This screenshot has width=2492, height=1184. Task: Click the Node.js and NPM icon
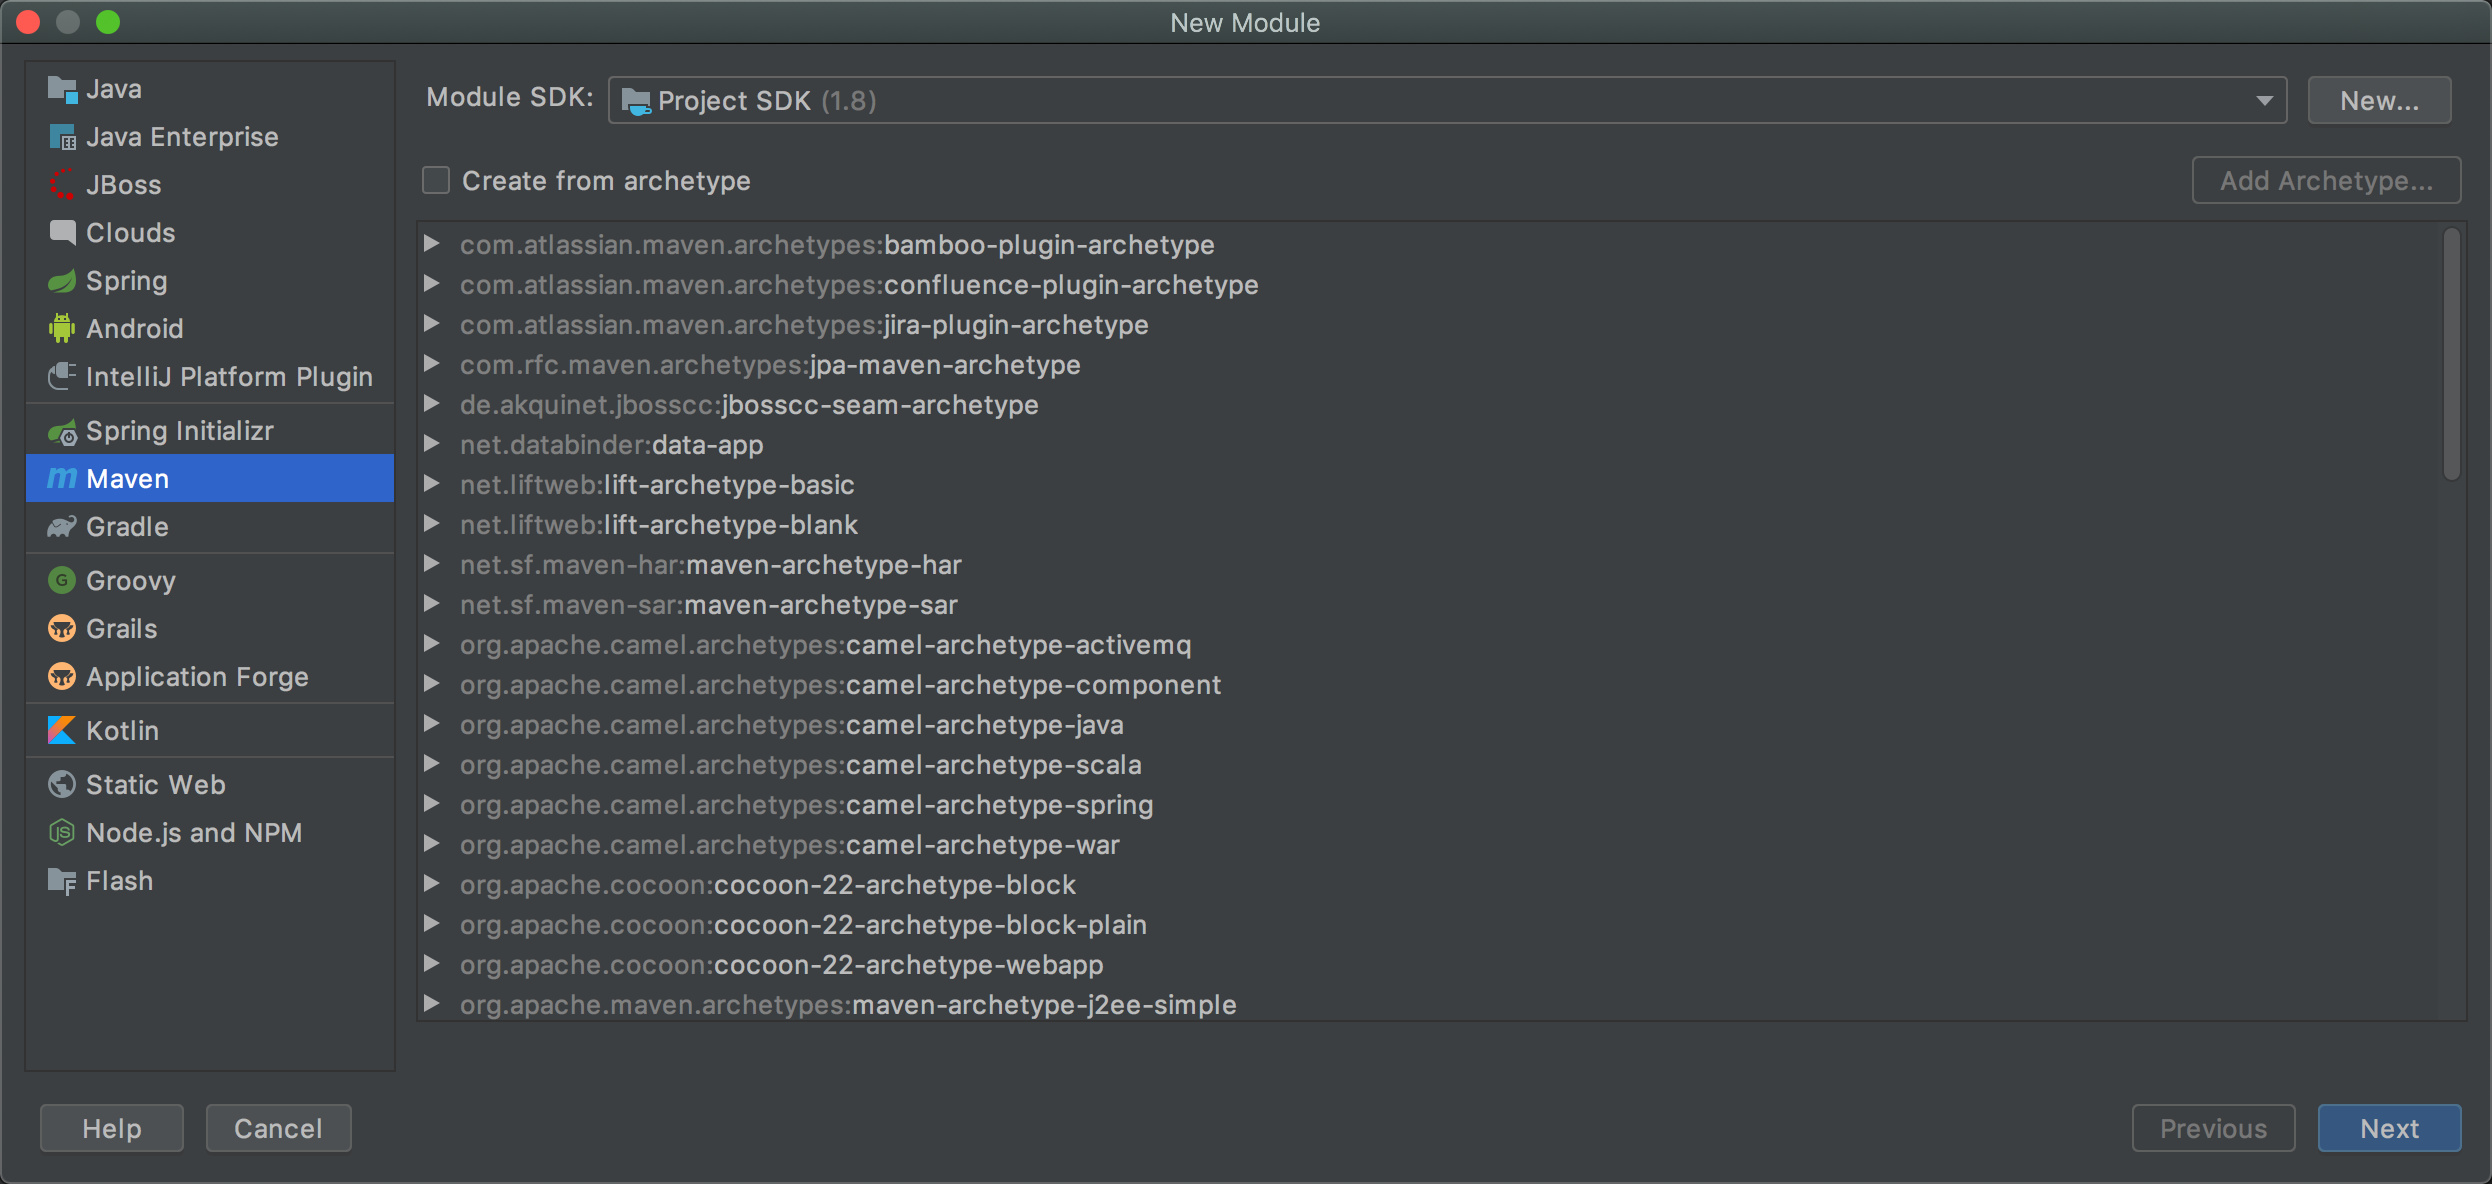tap(61, 832)
